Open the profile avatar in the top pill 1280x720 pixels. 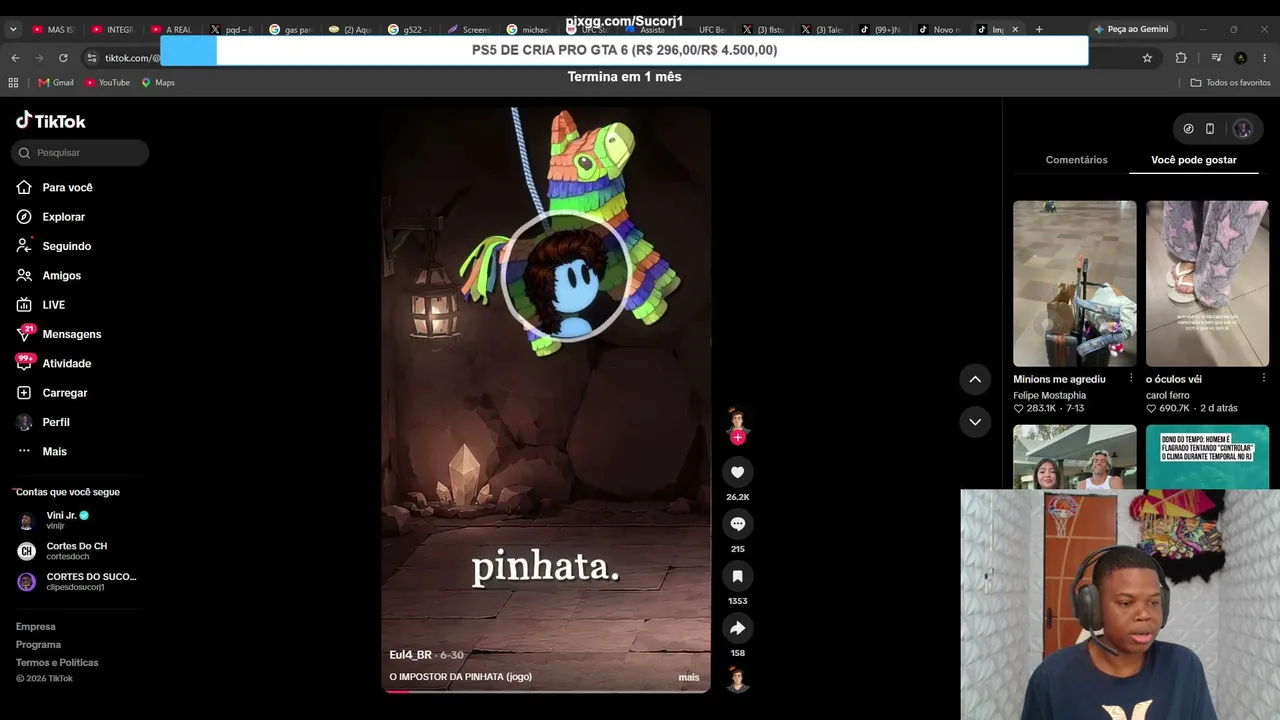[1242, 129]
